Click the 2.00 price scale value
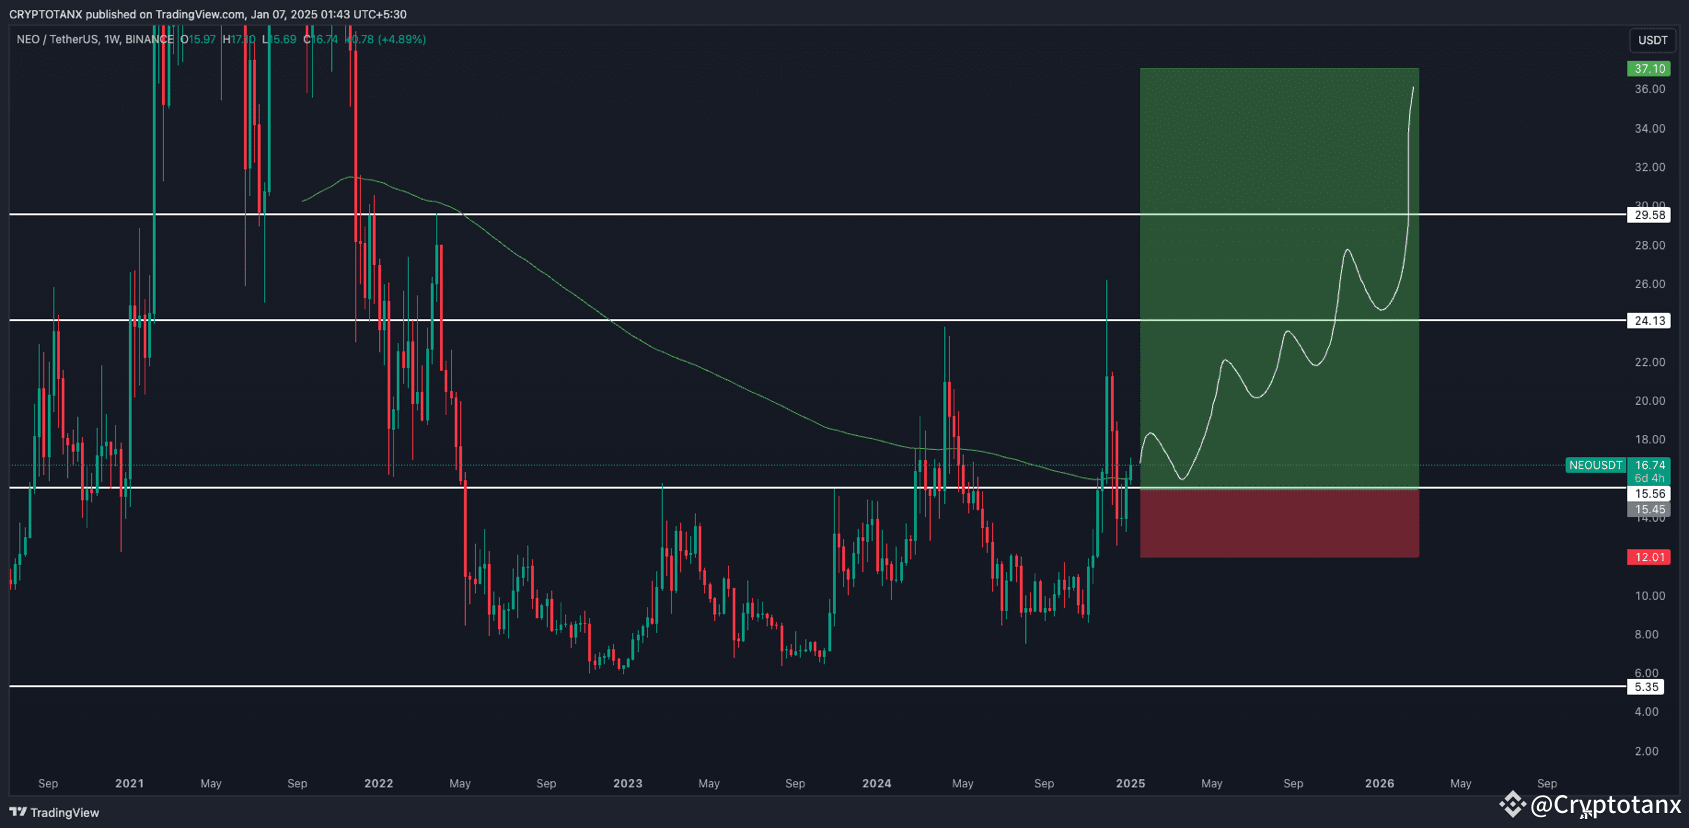Image resolution: width=1689 pixels, height=828 pixels. [x=1646, y=751]
